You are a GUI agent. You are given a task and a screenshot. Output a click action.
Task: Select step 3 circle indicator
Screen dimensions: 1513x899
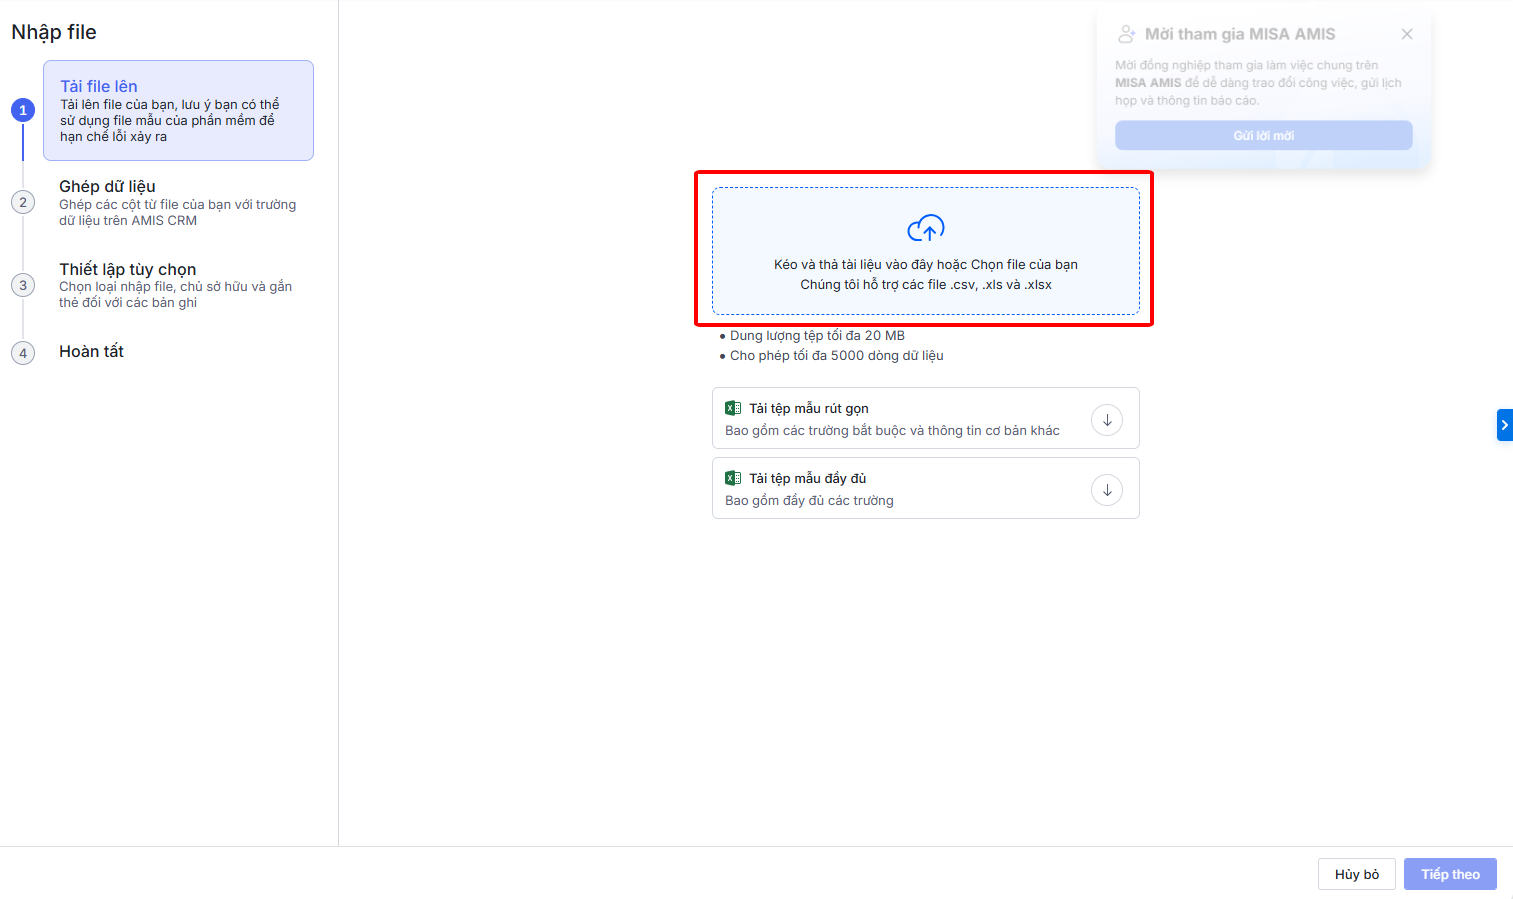pos(23,285)
